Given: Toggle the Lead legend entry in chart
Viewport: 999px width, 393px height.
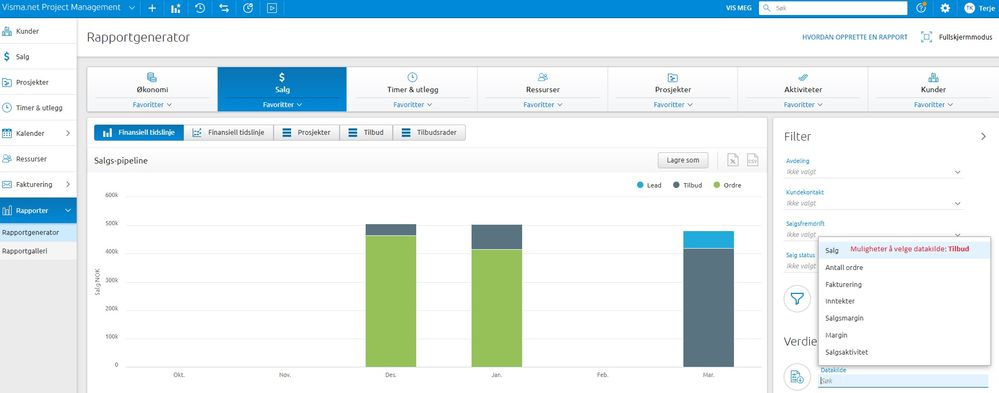Looking at the screenshot, I should point(649,185).
